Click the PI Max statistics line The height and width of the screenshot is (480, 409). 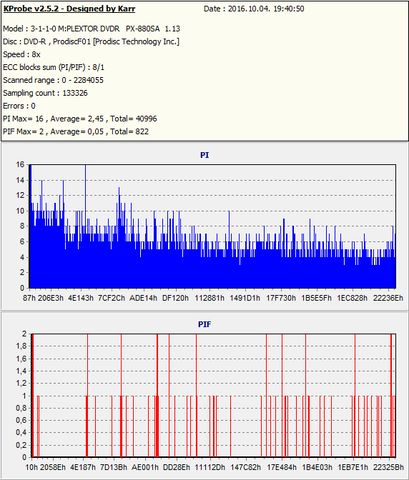click(x=80, y=119)
